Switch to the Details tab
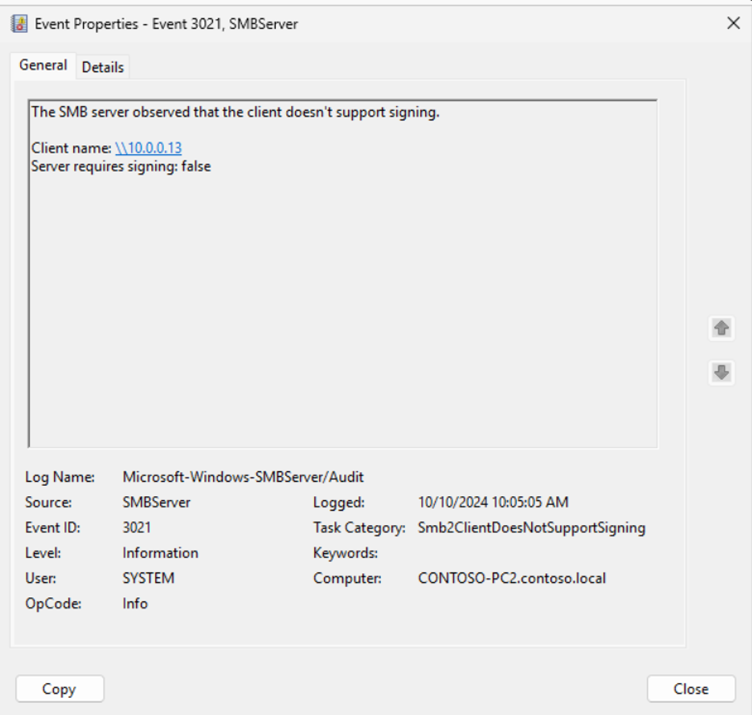Screen dimensions: 752x715 click(x=103, y=67)
